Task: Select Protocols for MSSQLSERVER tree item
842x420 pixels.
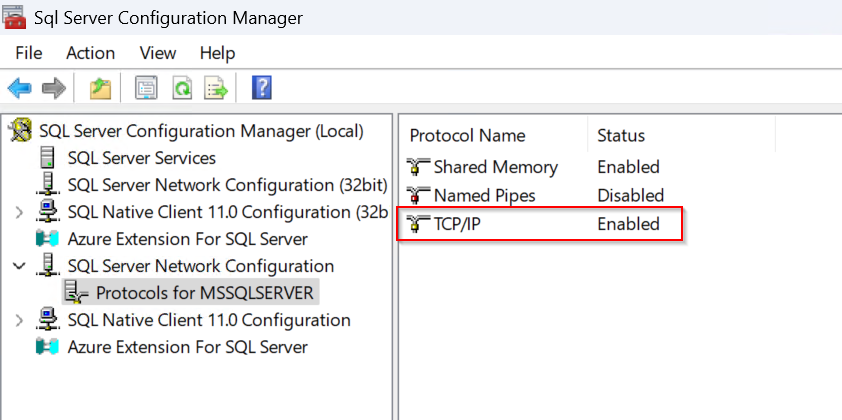Action: [x=205, y=293]
